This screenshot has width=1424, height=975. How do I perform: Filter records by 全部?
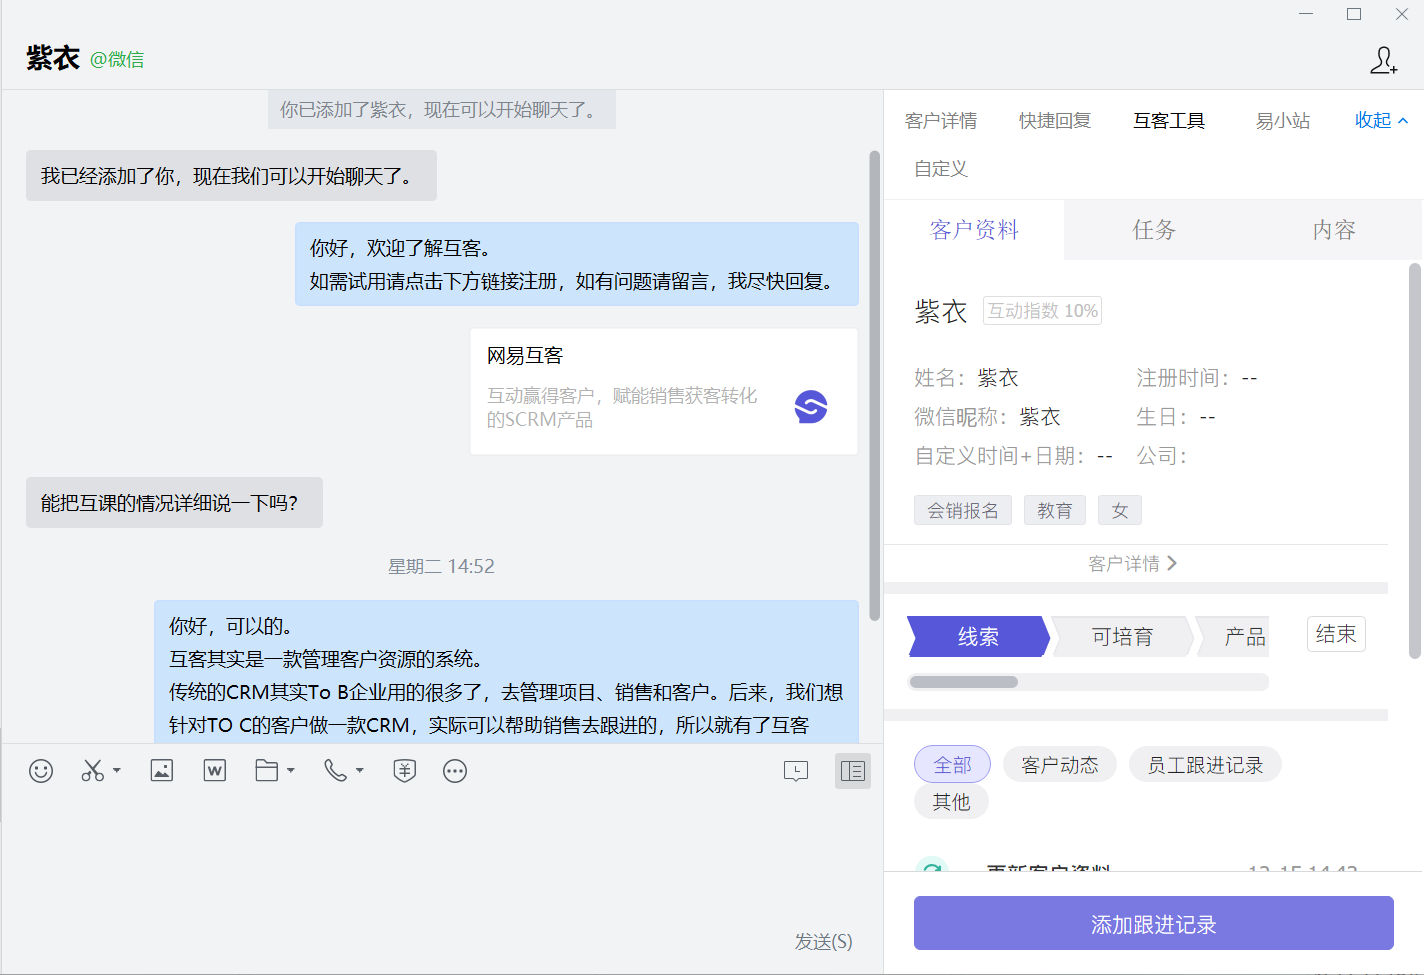point(952,765)
